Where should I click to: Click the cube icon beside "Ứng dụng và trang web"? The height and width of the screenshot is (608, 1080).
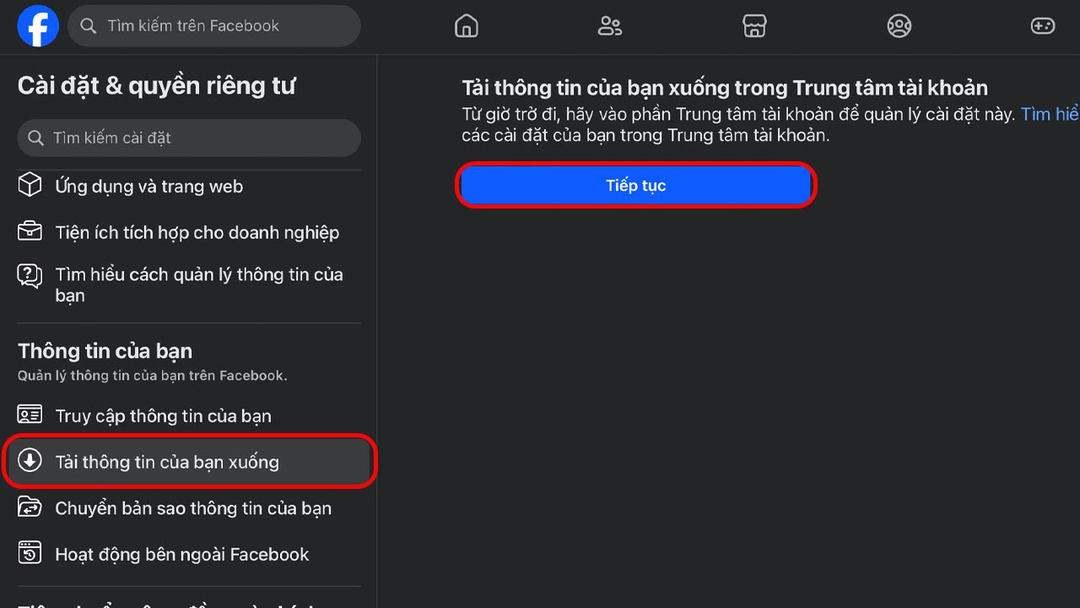click(x=31, y=185)
